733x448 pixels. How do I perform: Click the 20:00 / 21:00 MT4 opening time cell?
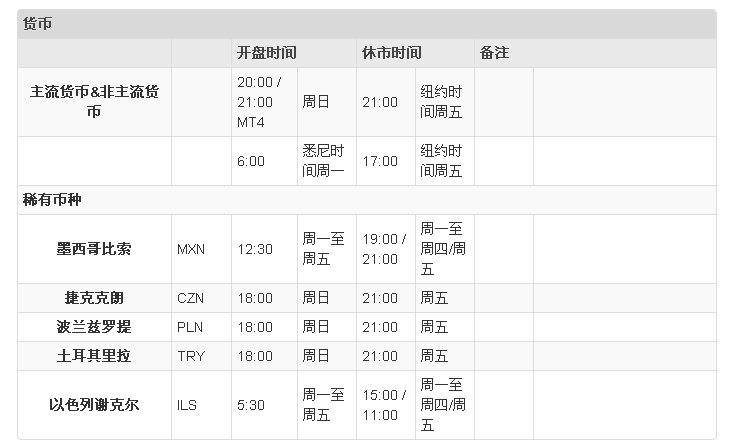[259, 102]
